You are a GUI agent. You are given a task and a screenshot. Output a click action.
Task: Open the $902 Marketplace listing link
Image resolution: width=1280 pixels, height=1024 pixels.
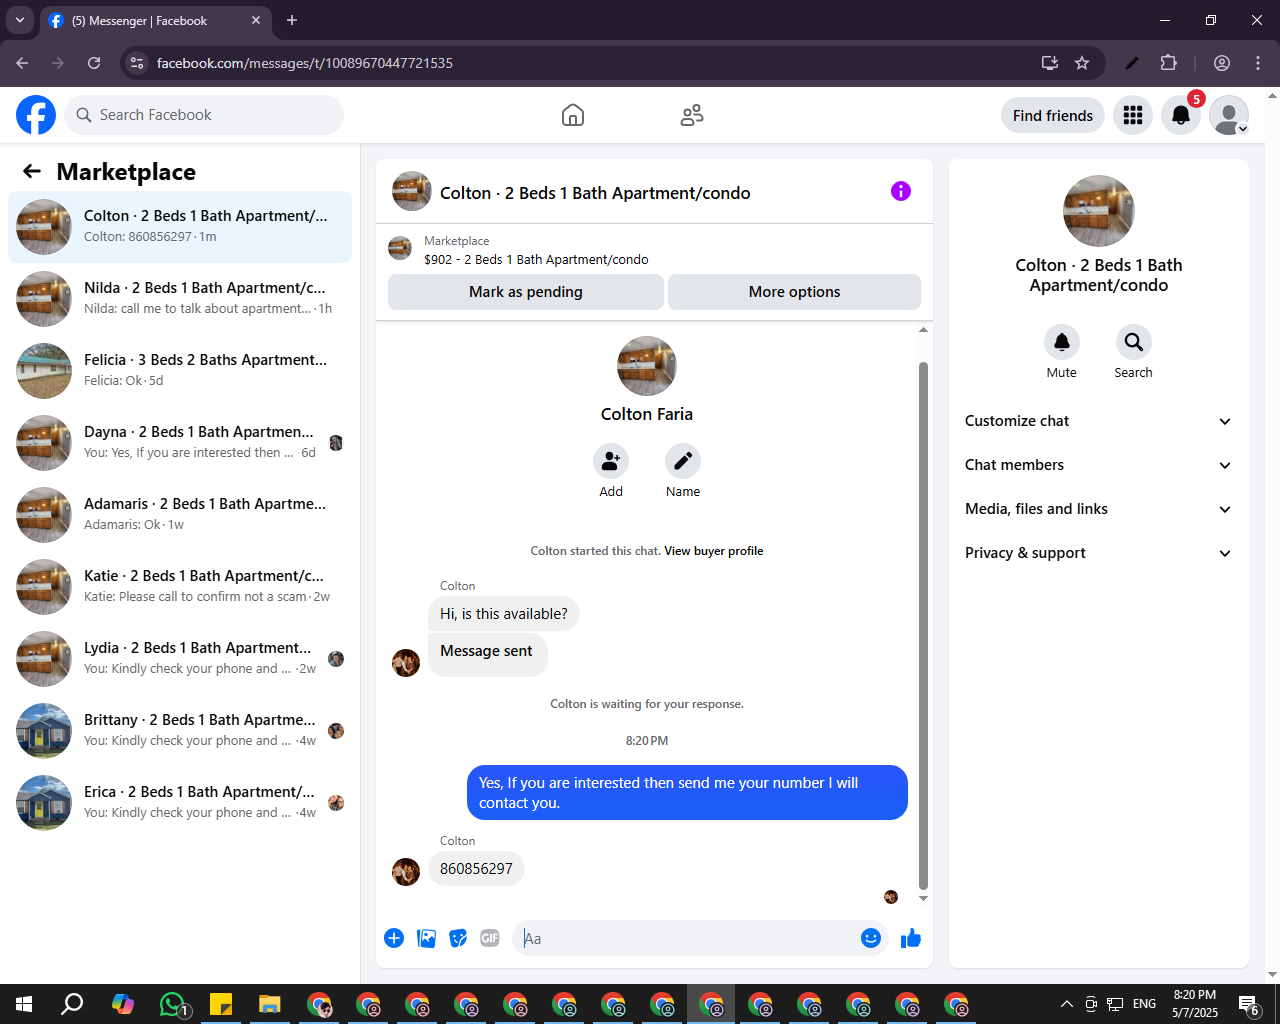(536, 259)
